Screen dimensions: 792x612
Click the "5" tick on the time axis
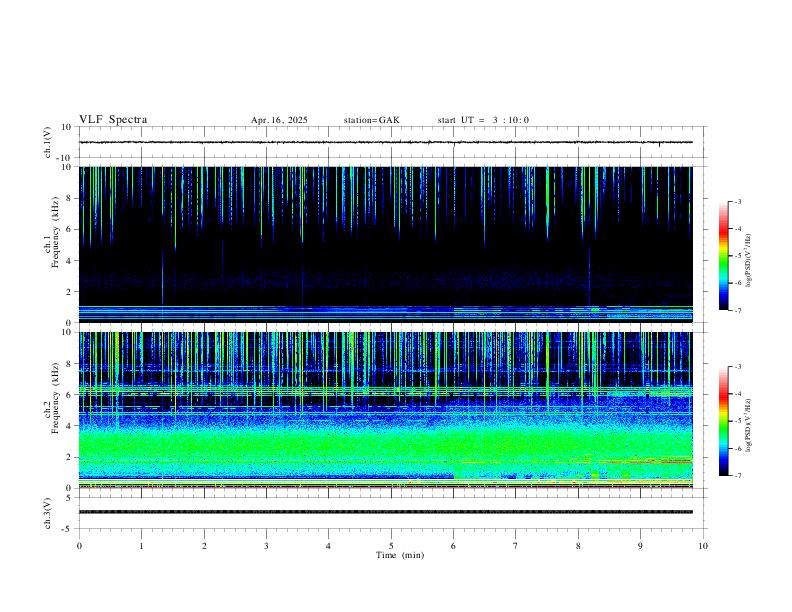tap(391, 546)
